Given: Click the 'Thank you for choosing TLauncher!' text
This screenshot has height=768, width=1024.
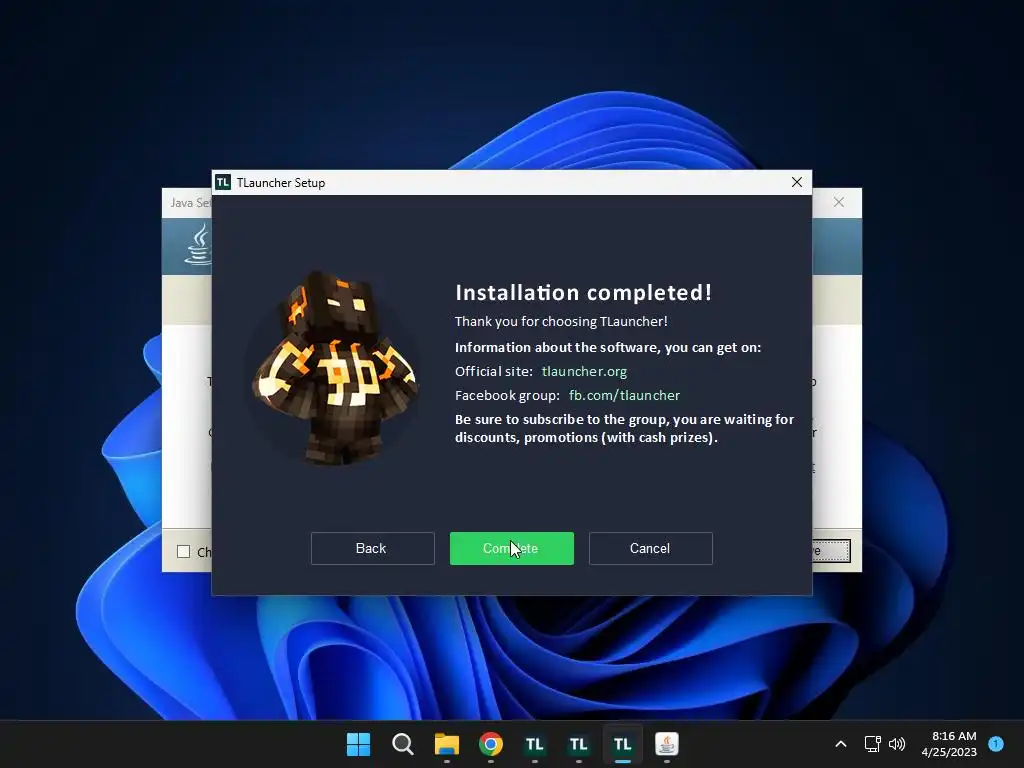Looking at the screenshot, I should tap(561, 321).
